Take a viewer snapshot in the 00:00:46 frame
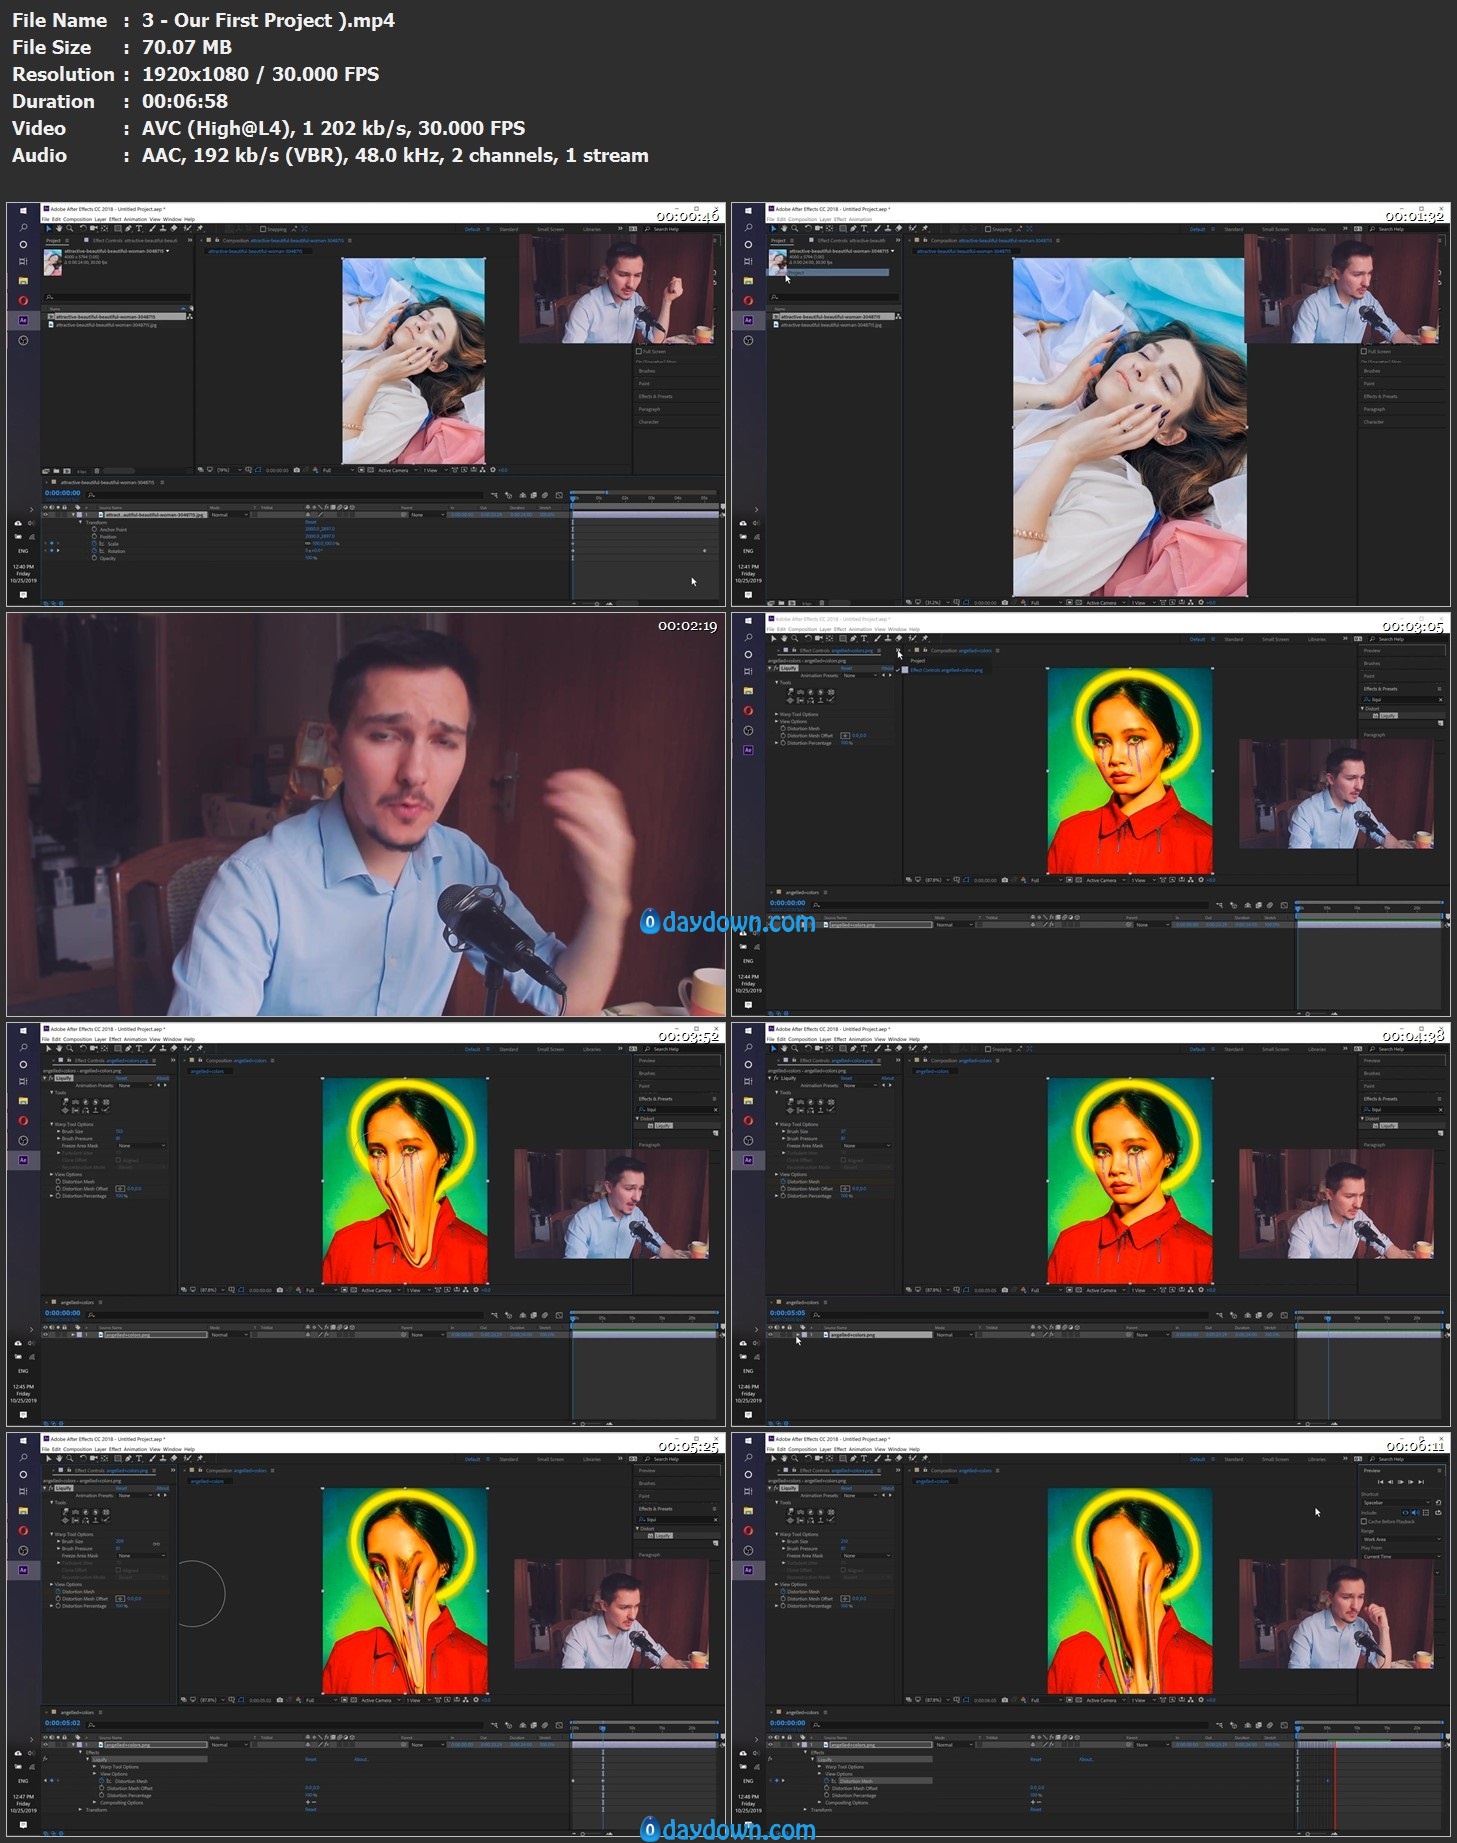The image size is (1457, 1843). 298,470
